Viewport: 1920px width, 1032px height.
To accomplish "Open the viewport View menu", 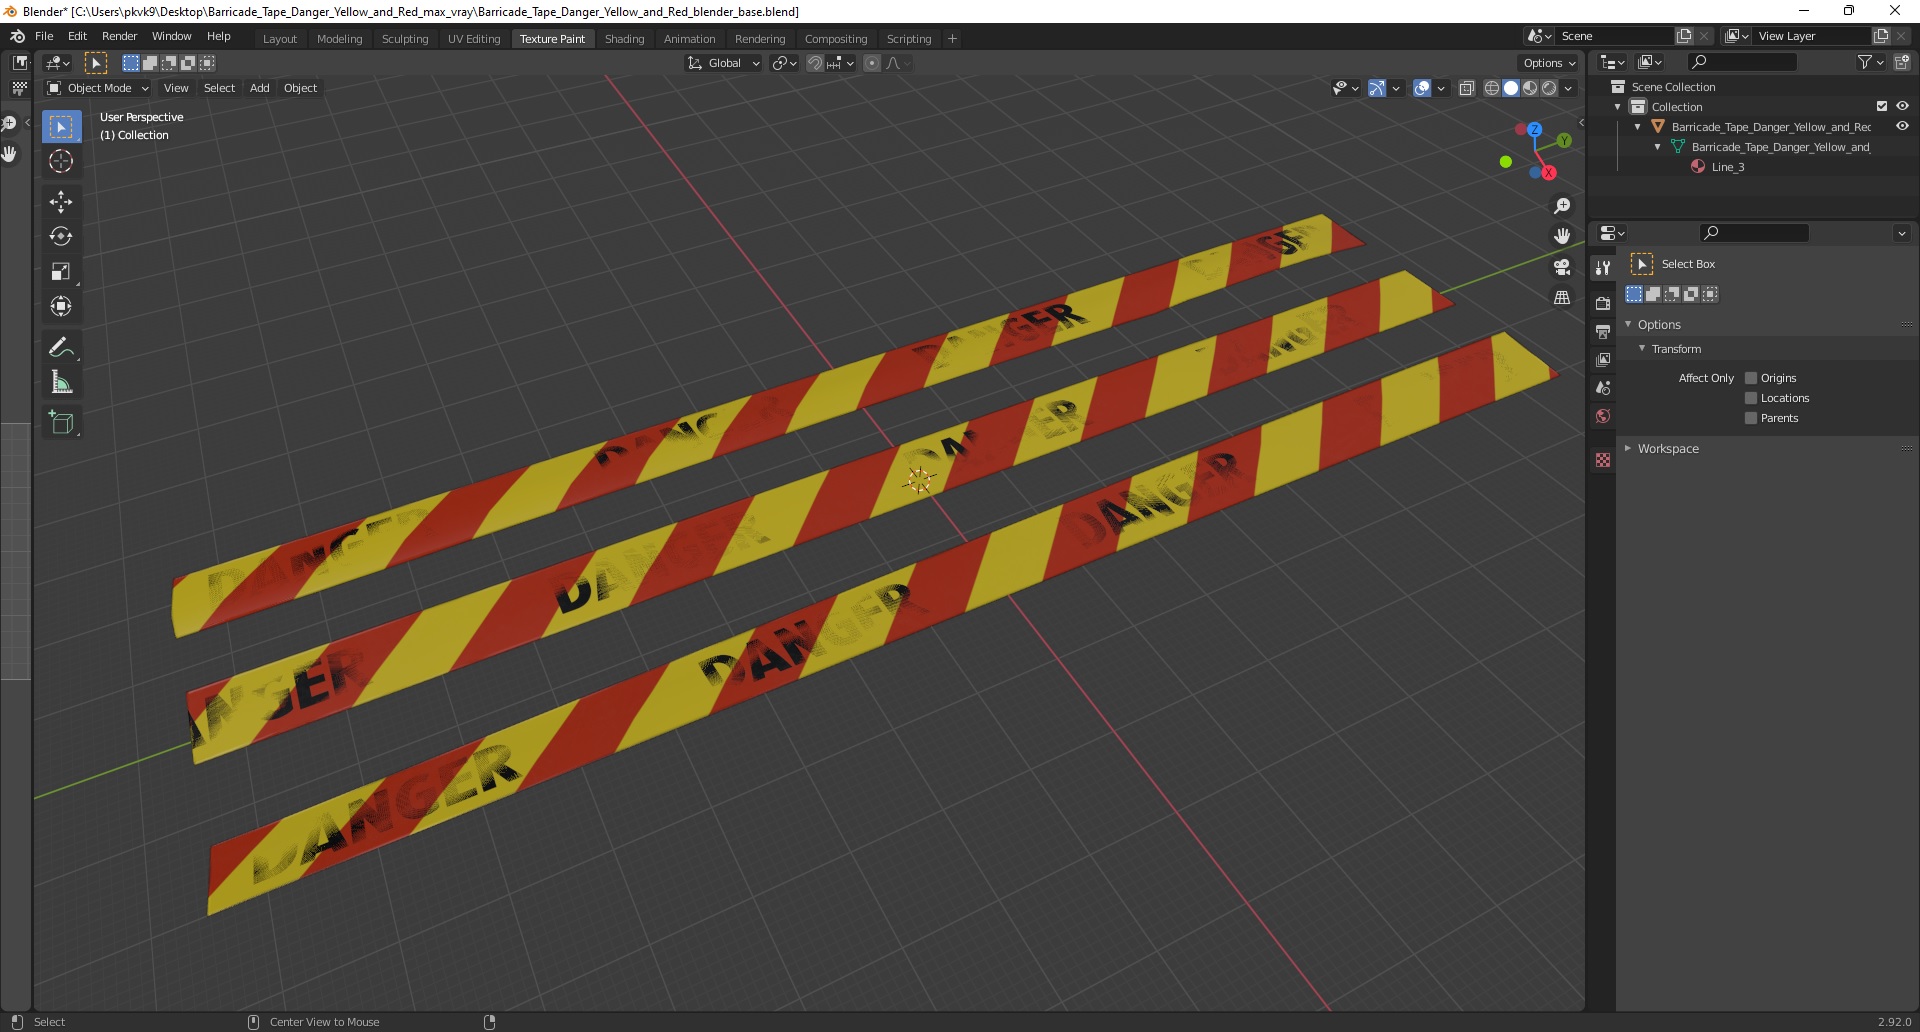I will point(176,88).
